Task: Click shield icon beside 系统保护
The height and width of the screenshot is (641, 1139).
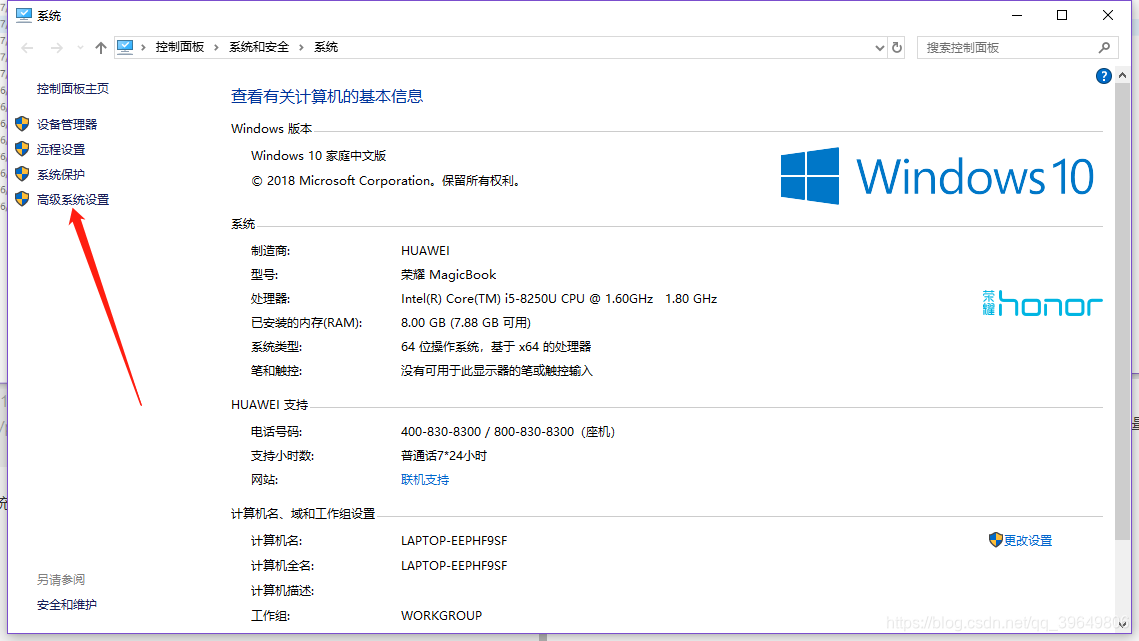Action: click(23, 174)
